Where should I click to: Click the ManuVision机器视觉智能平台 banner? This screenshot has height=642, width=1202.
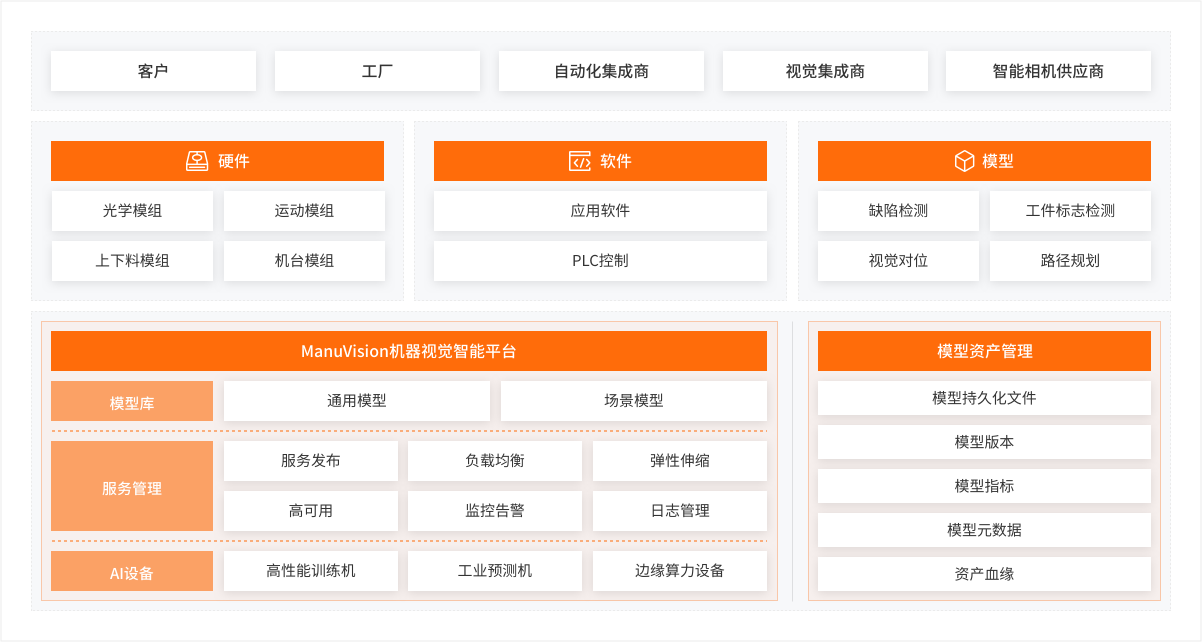coord(409,351)
